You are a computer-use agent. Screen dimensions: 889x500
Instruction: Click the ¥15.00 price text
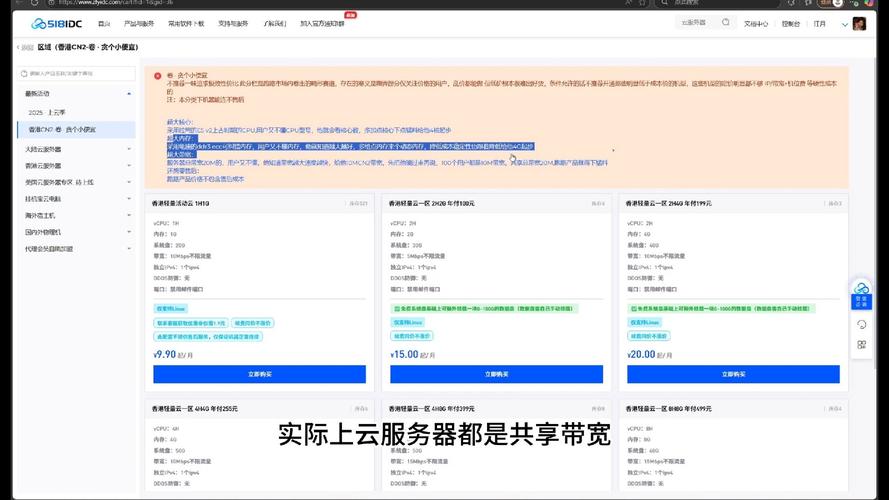point(404,355)
